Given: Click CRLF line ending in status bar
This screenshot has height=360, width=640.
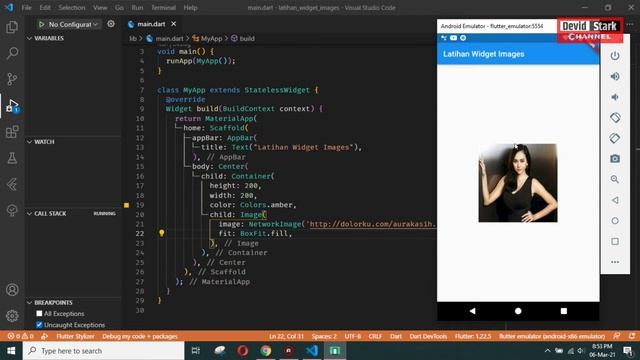Looking at the screenshot, I should 375,336.
